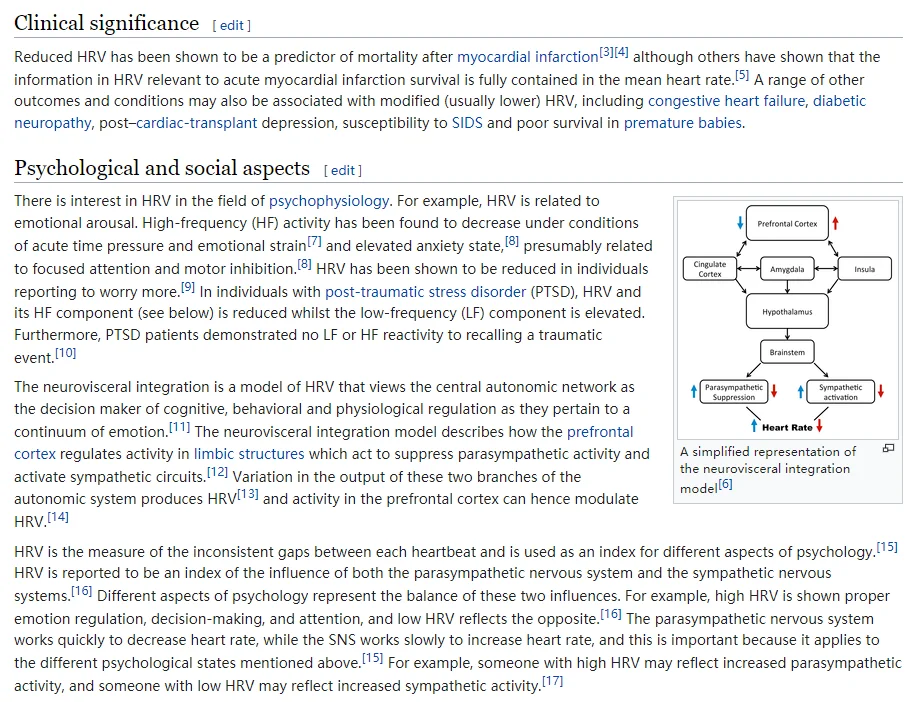Jump to citation [9]
916x702 pixels.
tap(188, 287)
